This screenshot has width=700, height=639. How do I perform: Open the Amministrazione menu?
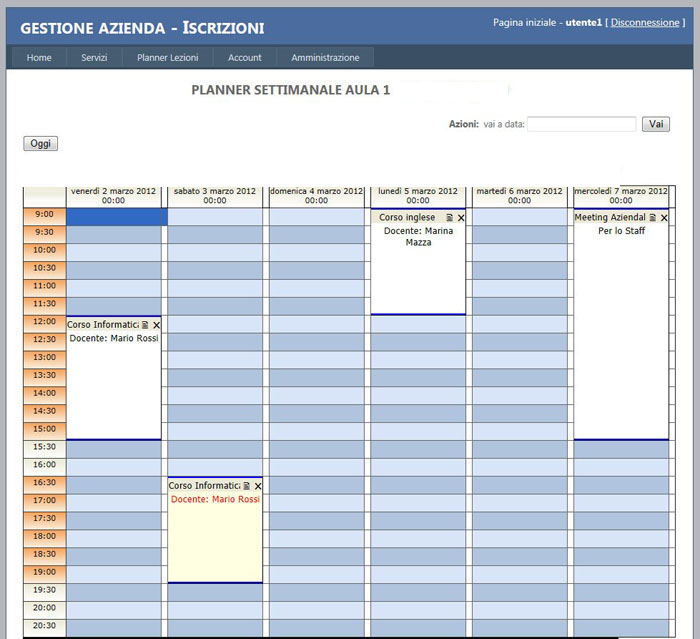pos(325,58)
